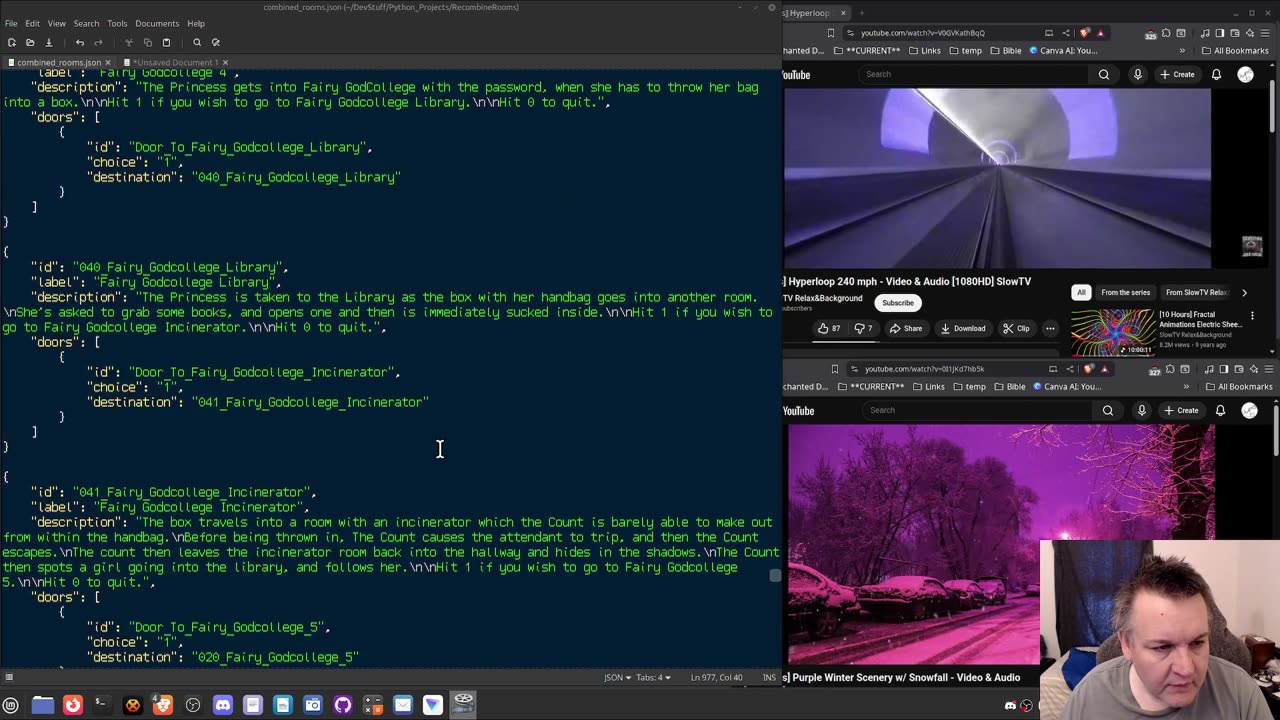The image size is (1280, 720).
Task: Open the system menu on the taskbar
Action: tap(11, 705)
